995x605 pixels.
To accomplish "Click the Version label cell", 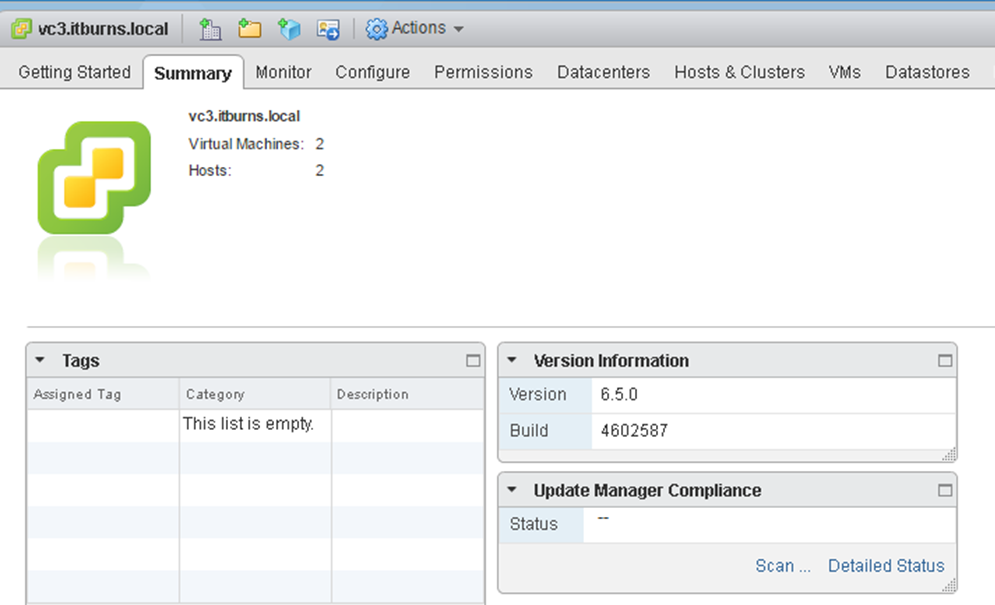I will (x=545, y=395).
